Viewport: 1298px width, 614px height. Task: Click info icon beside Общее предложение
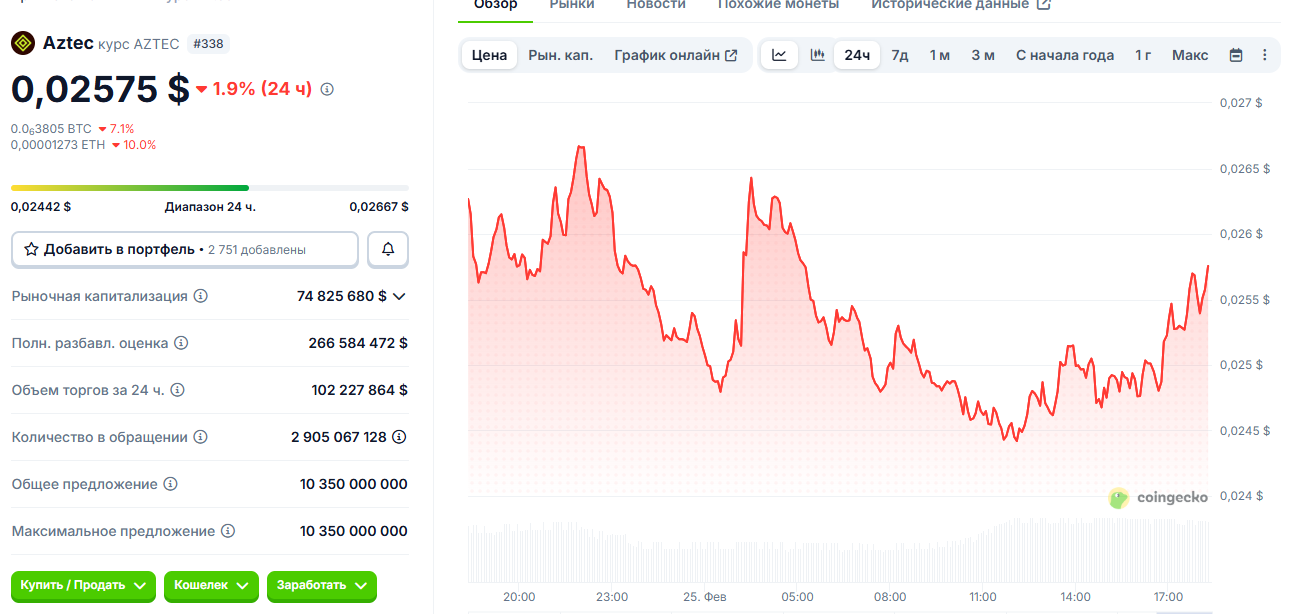[170, 484]
